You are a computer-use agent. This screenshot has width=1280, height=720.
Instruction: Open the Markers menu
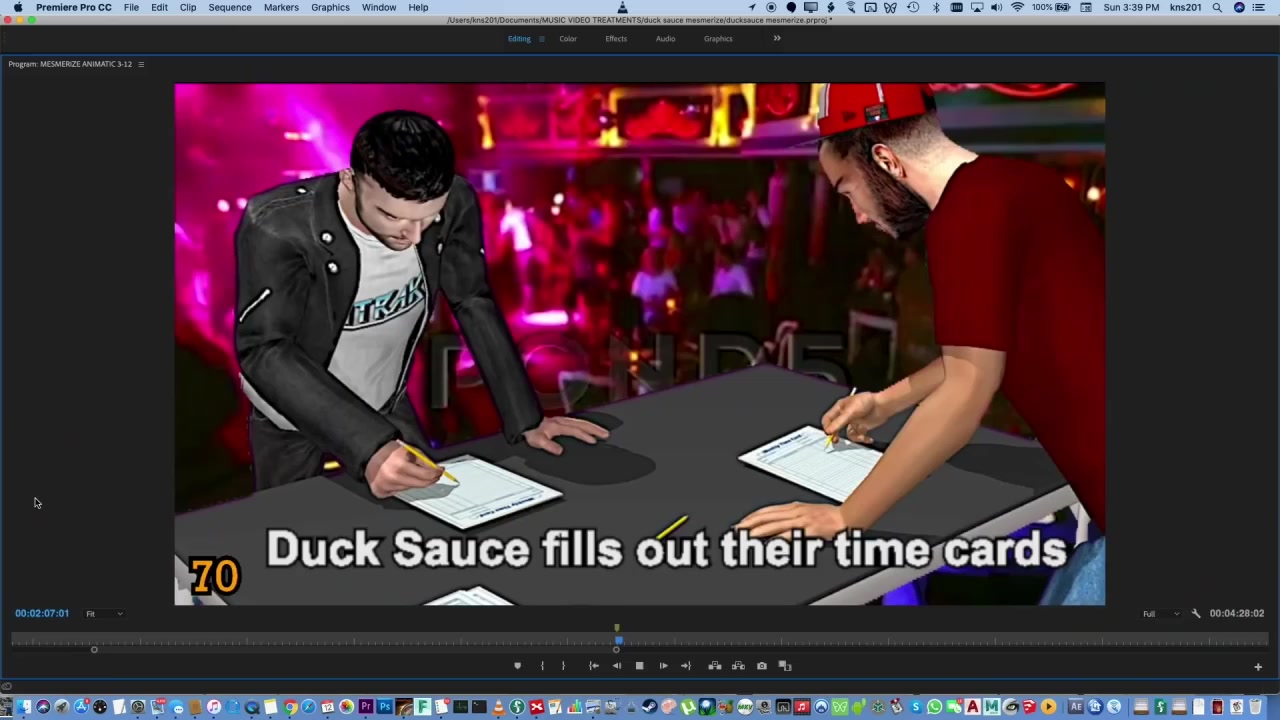pyautogui.click(x=281, y=7)
